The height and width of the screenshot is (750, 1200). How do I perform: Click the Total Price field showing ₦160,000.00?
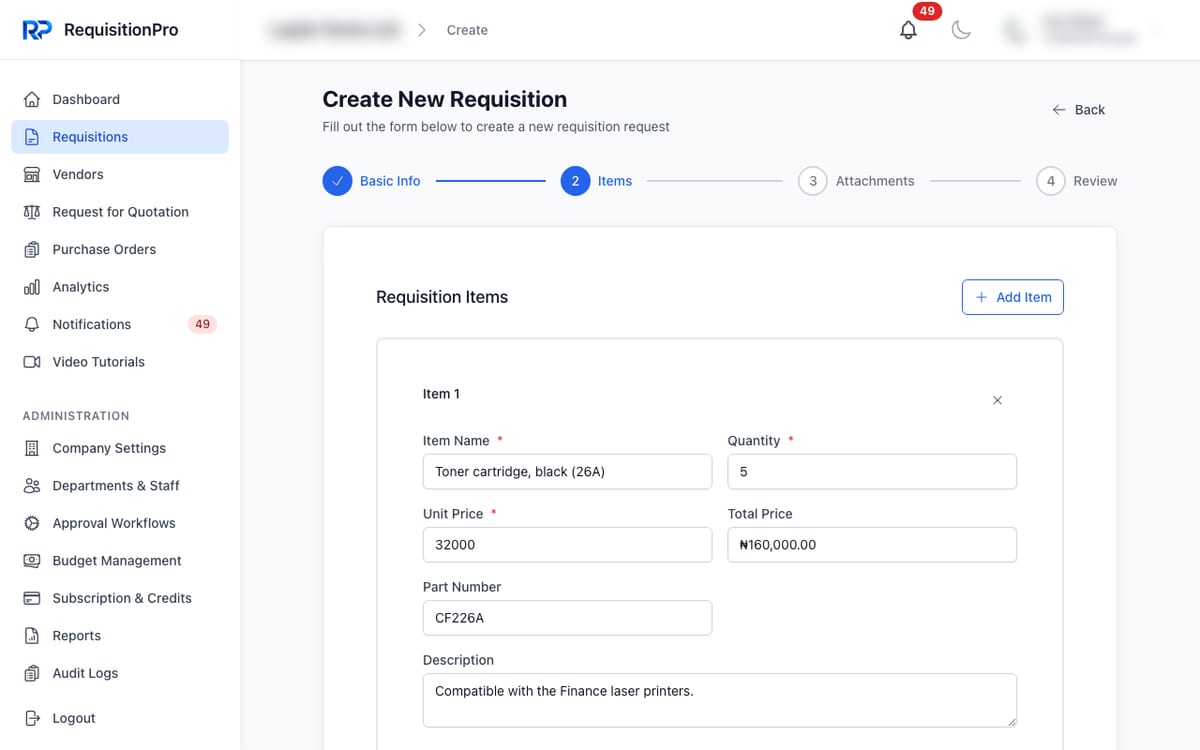(x=872, y=545)
